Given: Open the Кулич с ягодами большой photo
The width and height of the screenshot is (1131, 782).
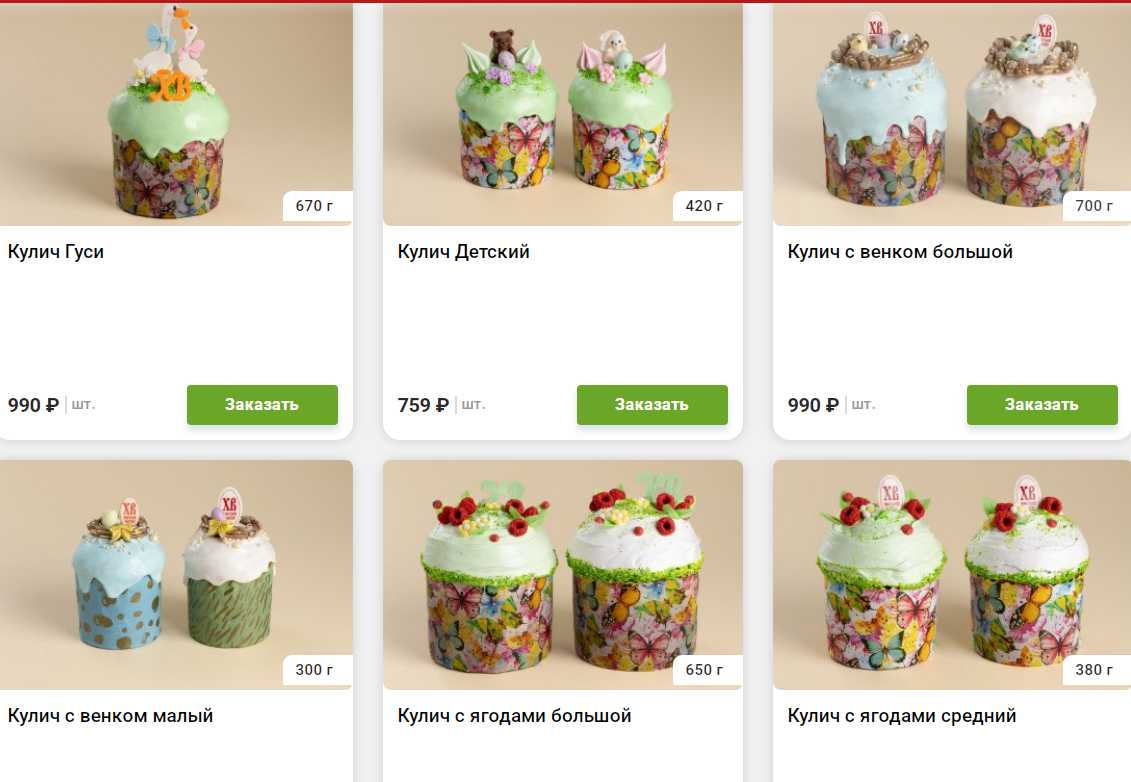Looking at the screenshot, I should [563, 575].
